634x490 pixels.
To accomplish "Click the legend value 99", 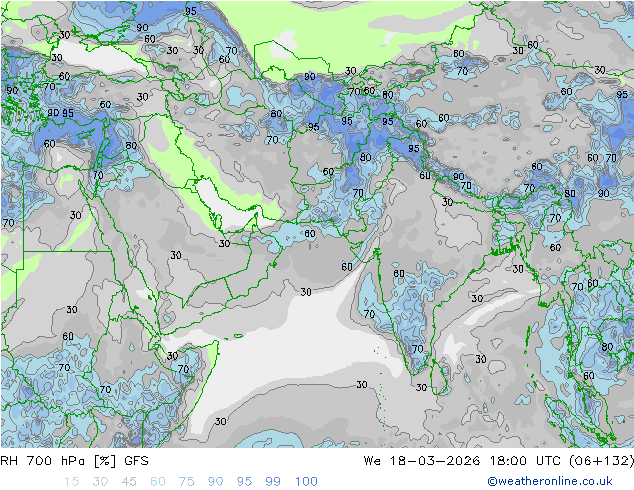I will click(273, 482).
